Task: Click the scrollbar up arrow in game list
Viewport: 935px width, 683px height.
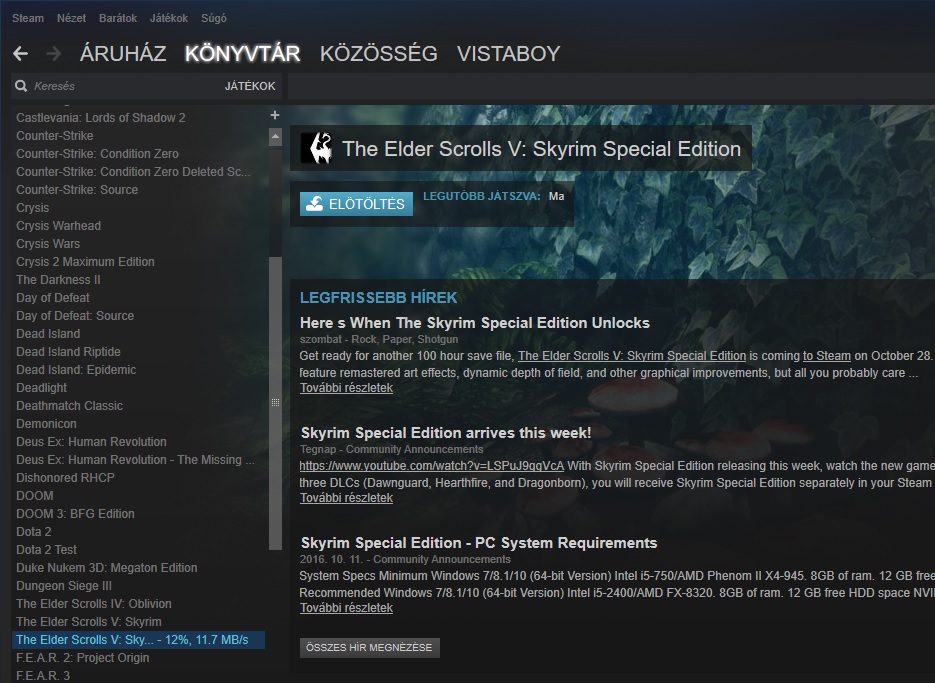Action: pos(275,137)
